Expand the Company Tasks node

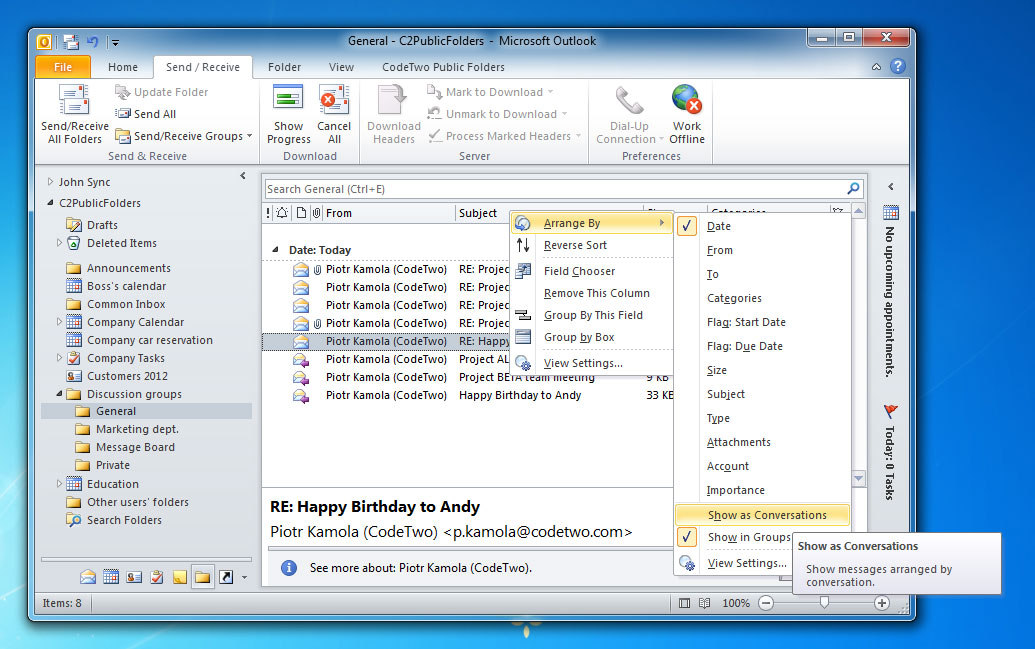tap(59, 357)
